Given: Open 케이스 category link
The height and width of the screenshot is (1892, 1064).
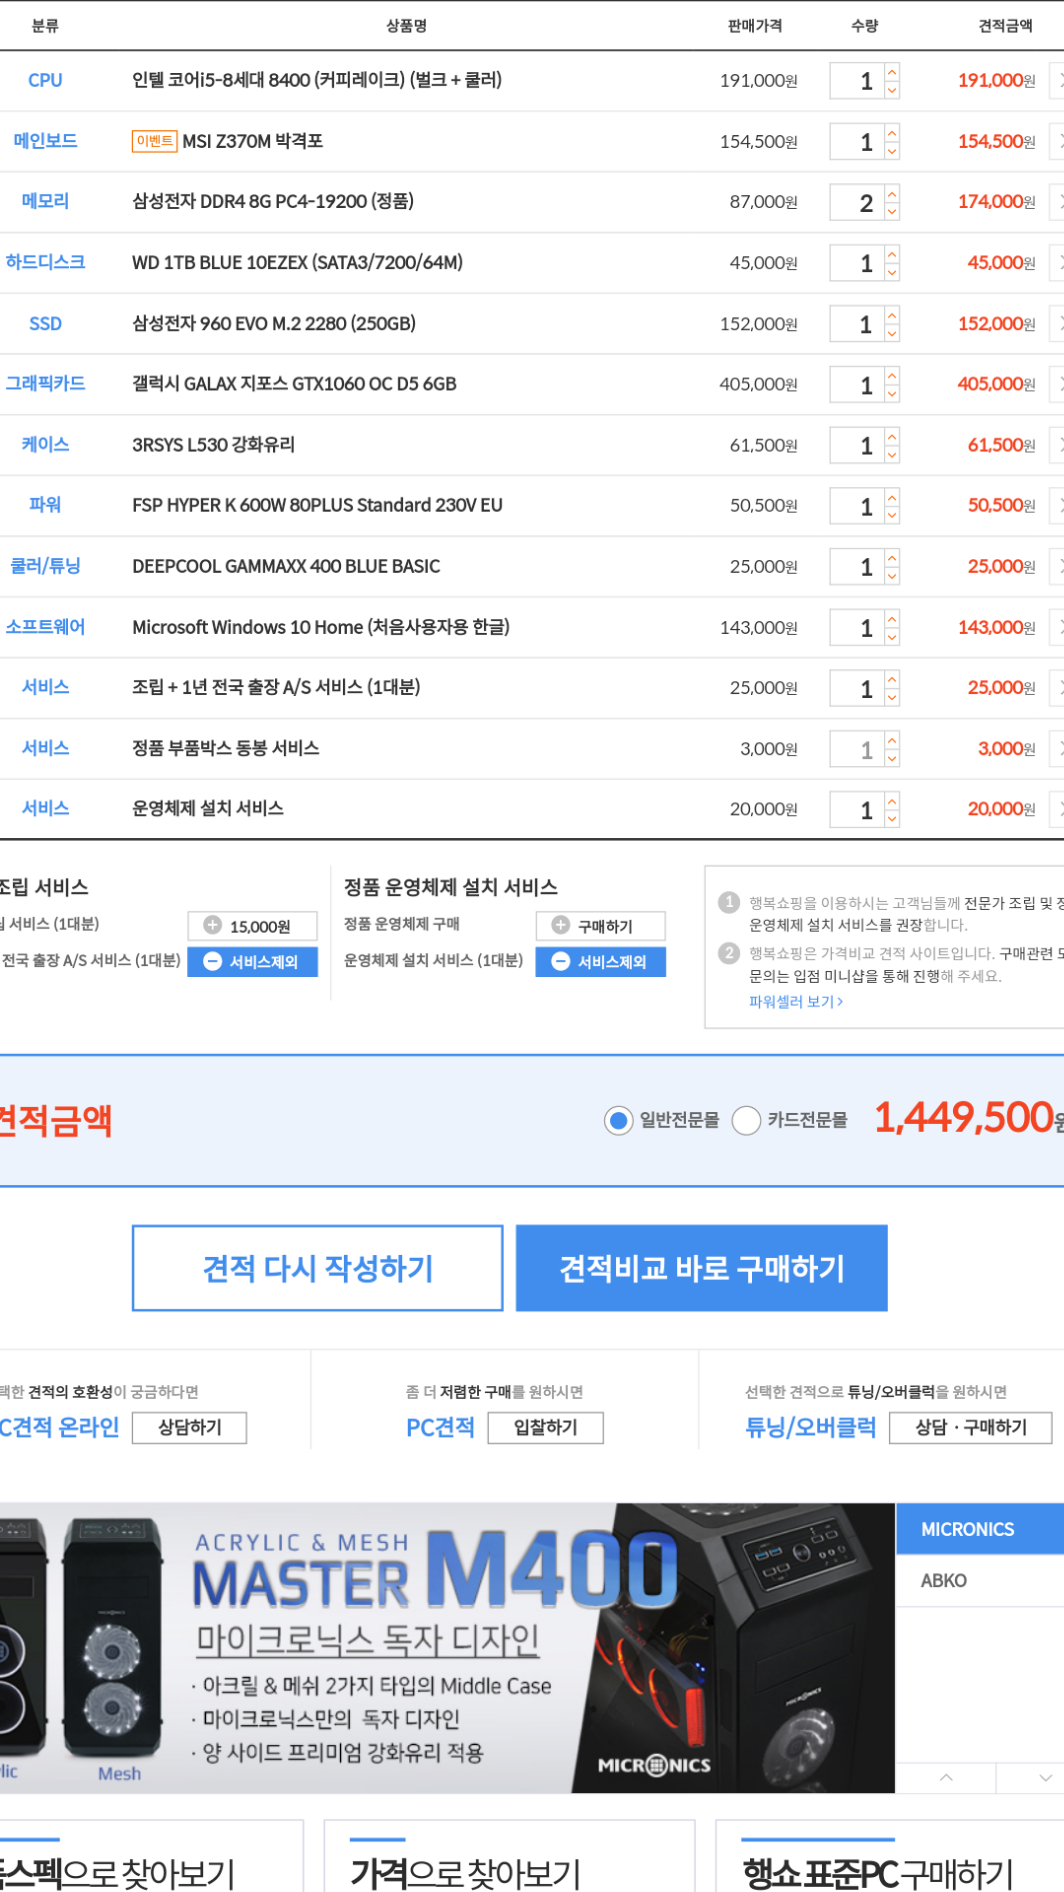Looking at the screenshot, I should click(45, 444).
